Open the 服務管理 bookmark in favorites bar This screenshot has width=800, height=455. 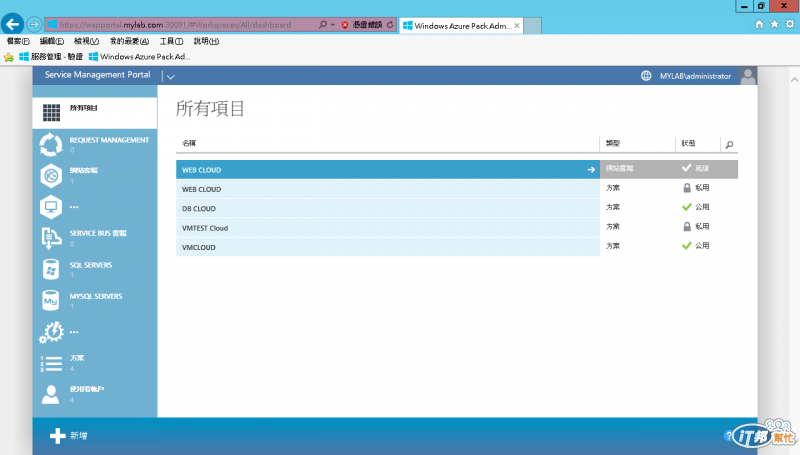(51, 57)
